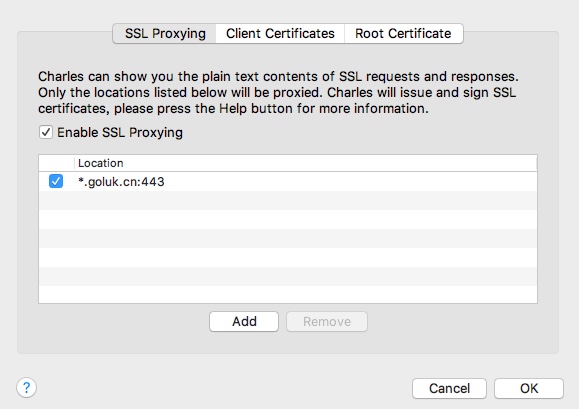This screenshot has height=409, width=579.
Task: Click the Remove button
Action: tap(327, 322)
